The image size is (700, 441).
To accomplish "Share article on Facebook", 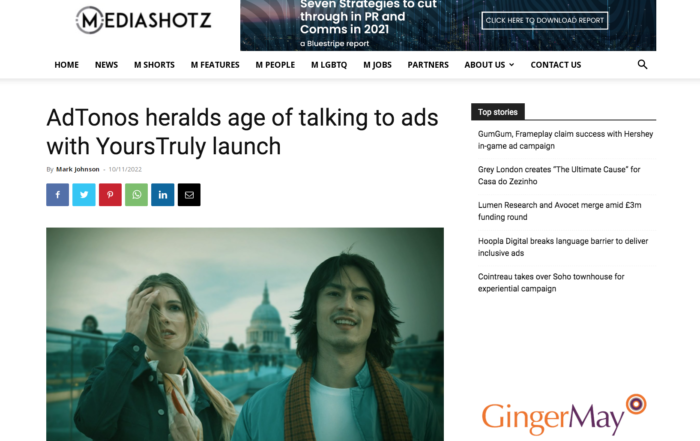I will tap(58, 195).
